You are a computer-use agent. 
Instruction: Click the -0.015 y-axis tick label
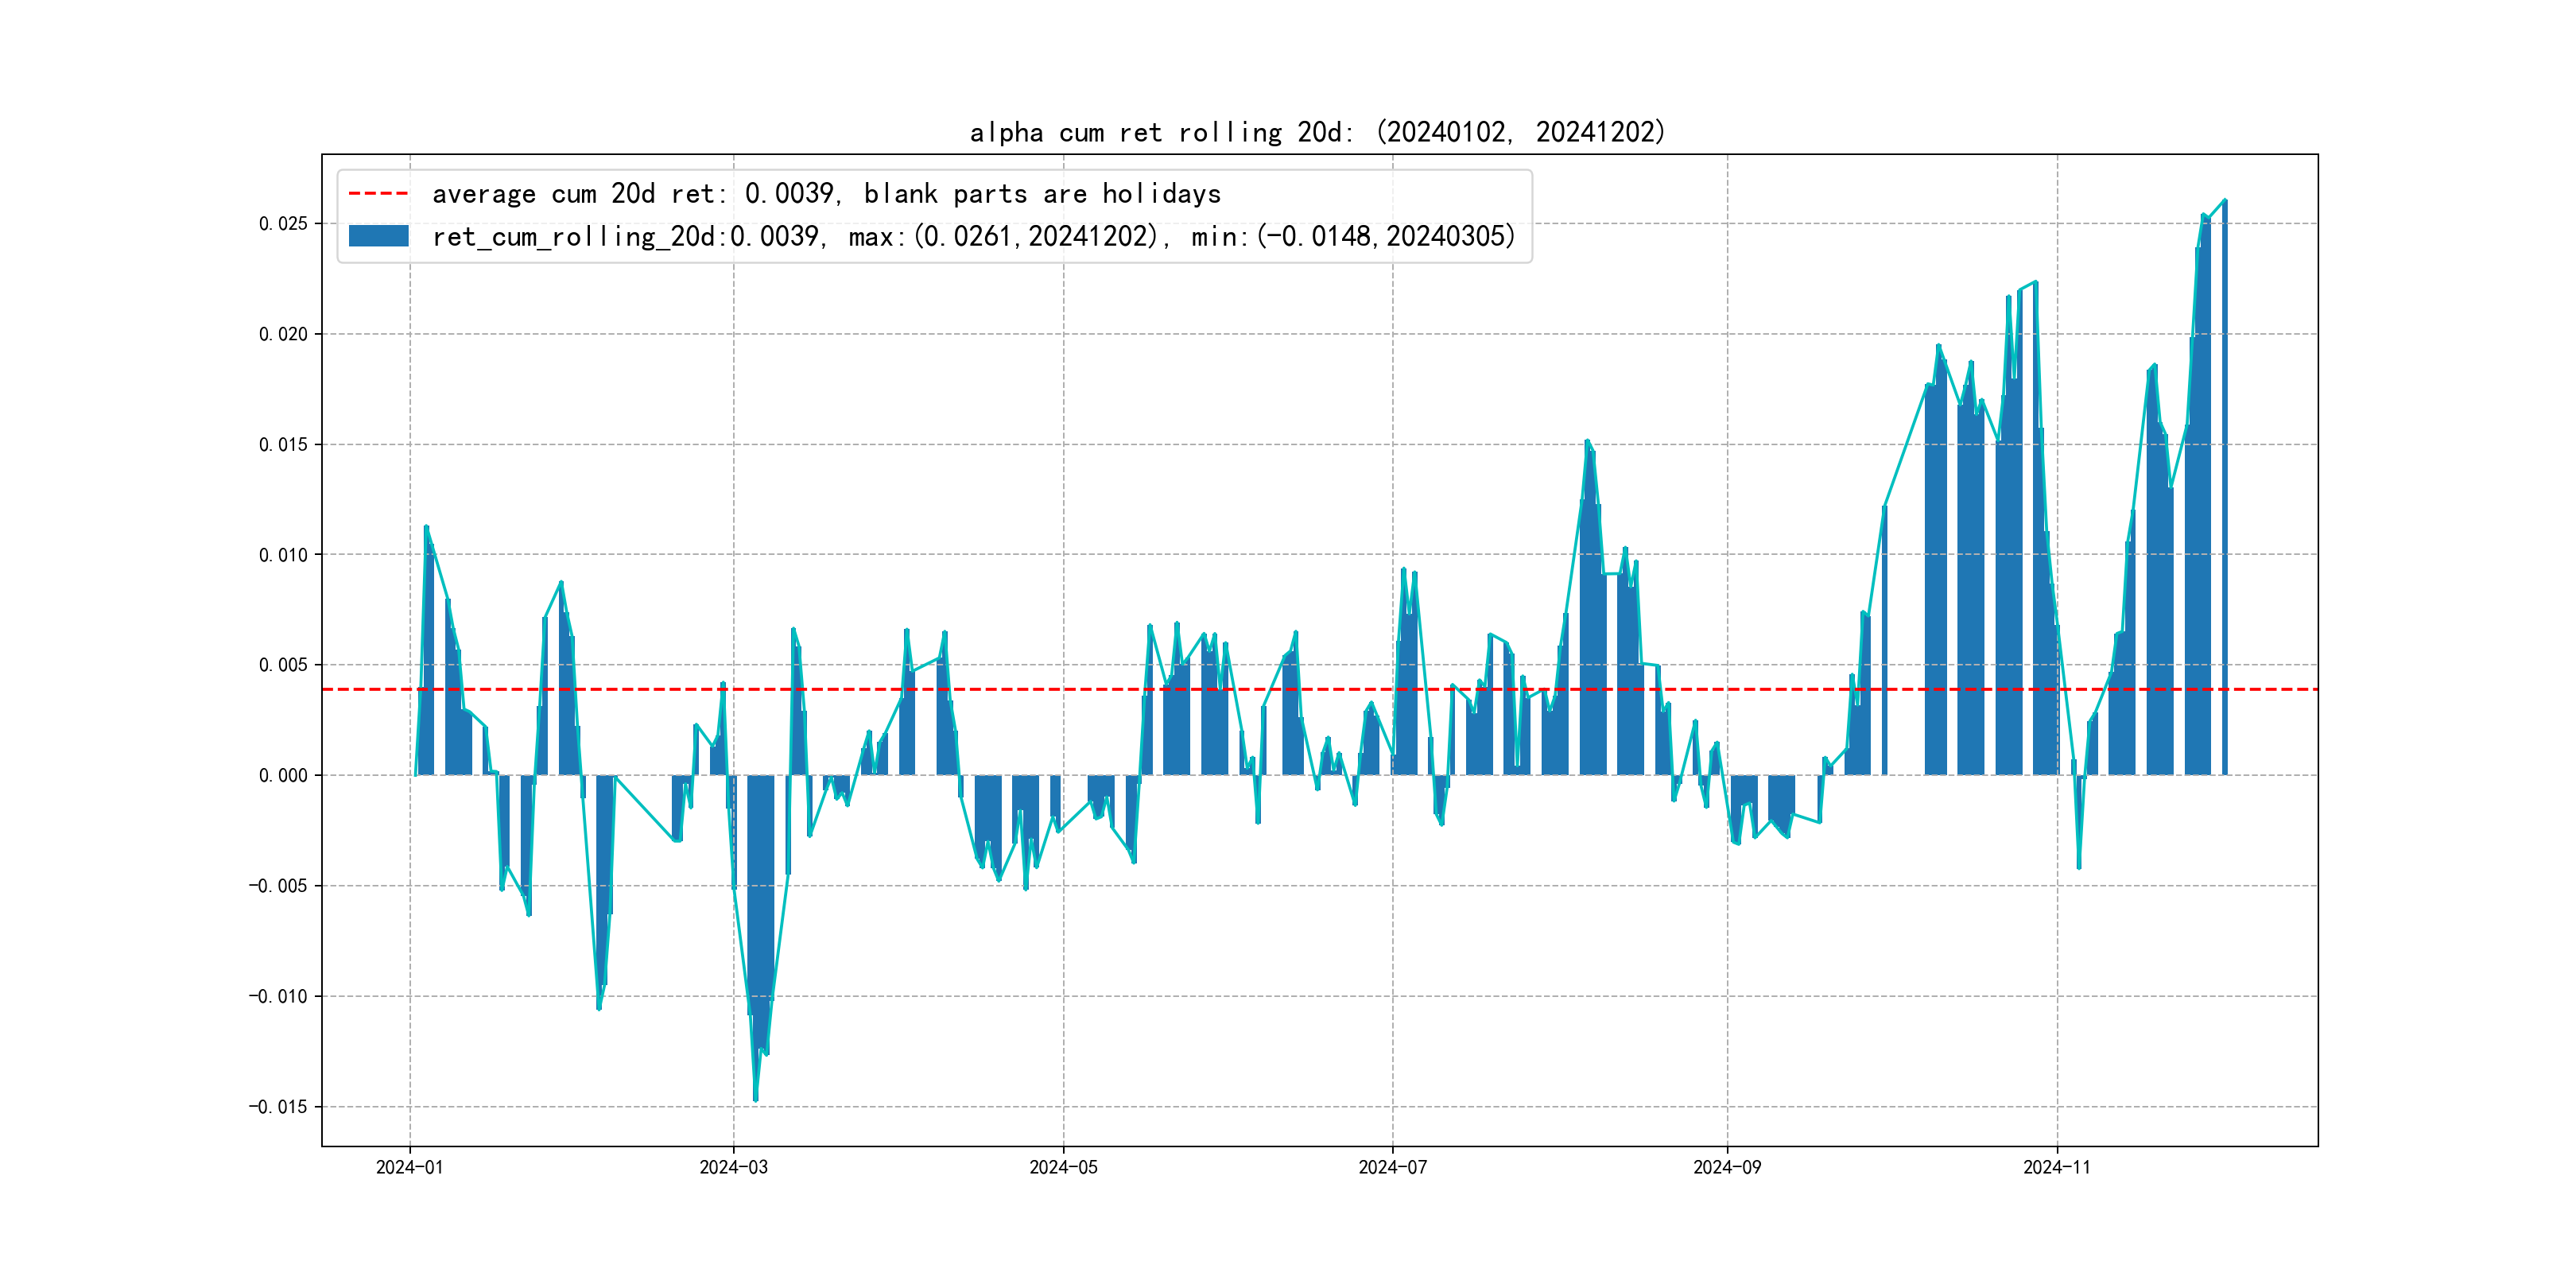point(278,1106)
